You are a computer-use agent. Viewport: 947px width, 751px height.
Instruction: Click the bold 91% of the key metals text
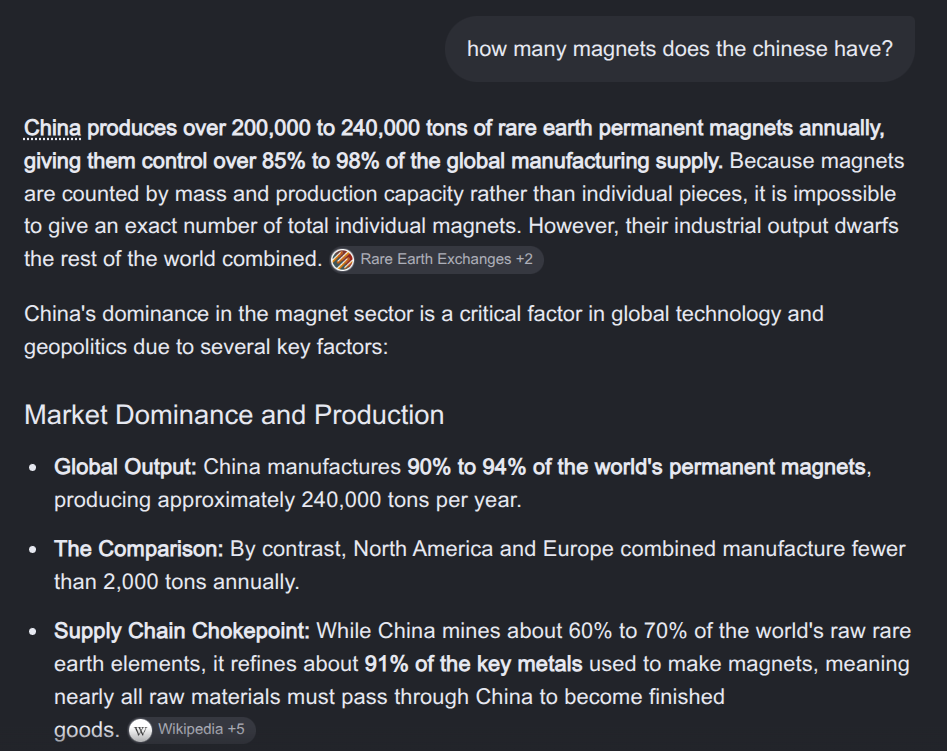click(474, 664)
